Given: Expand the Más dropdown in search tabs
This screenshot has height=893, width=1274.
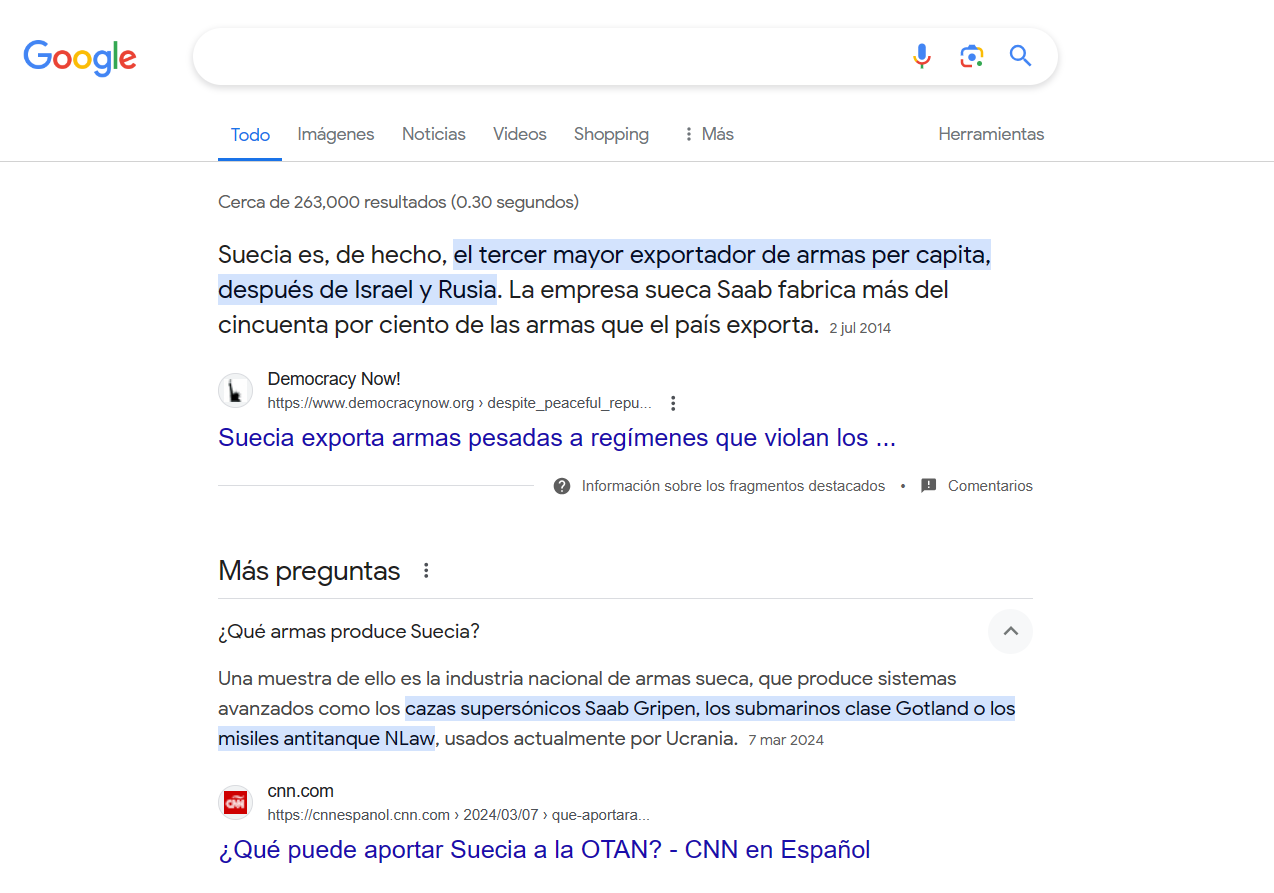Looking at the screenshot, I should coord(708,134).
